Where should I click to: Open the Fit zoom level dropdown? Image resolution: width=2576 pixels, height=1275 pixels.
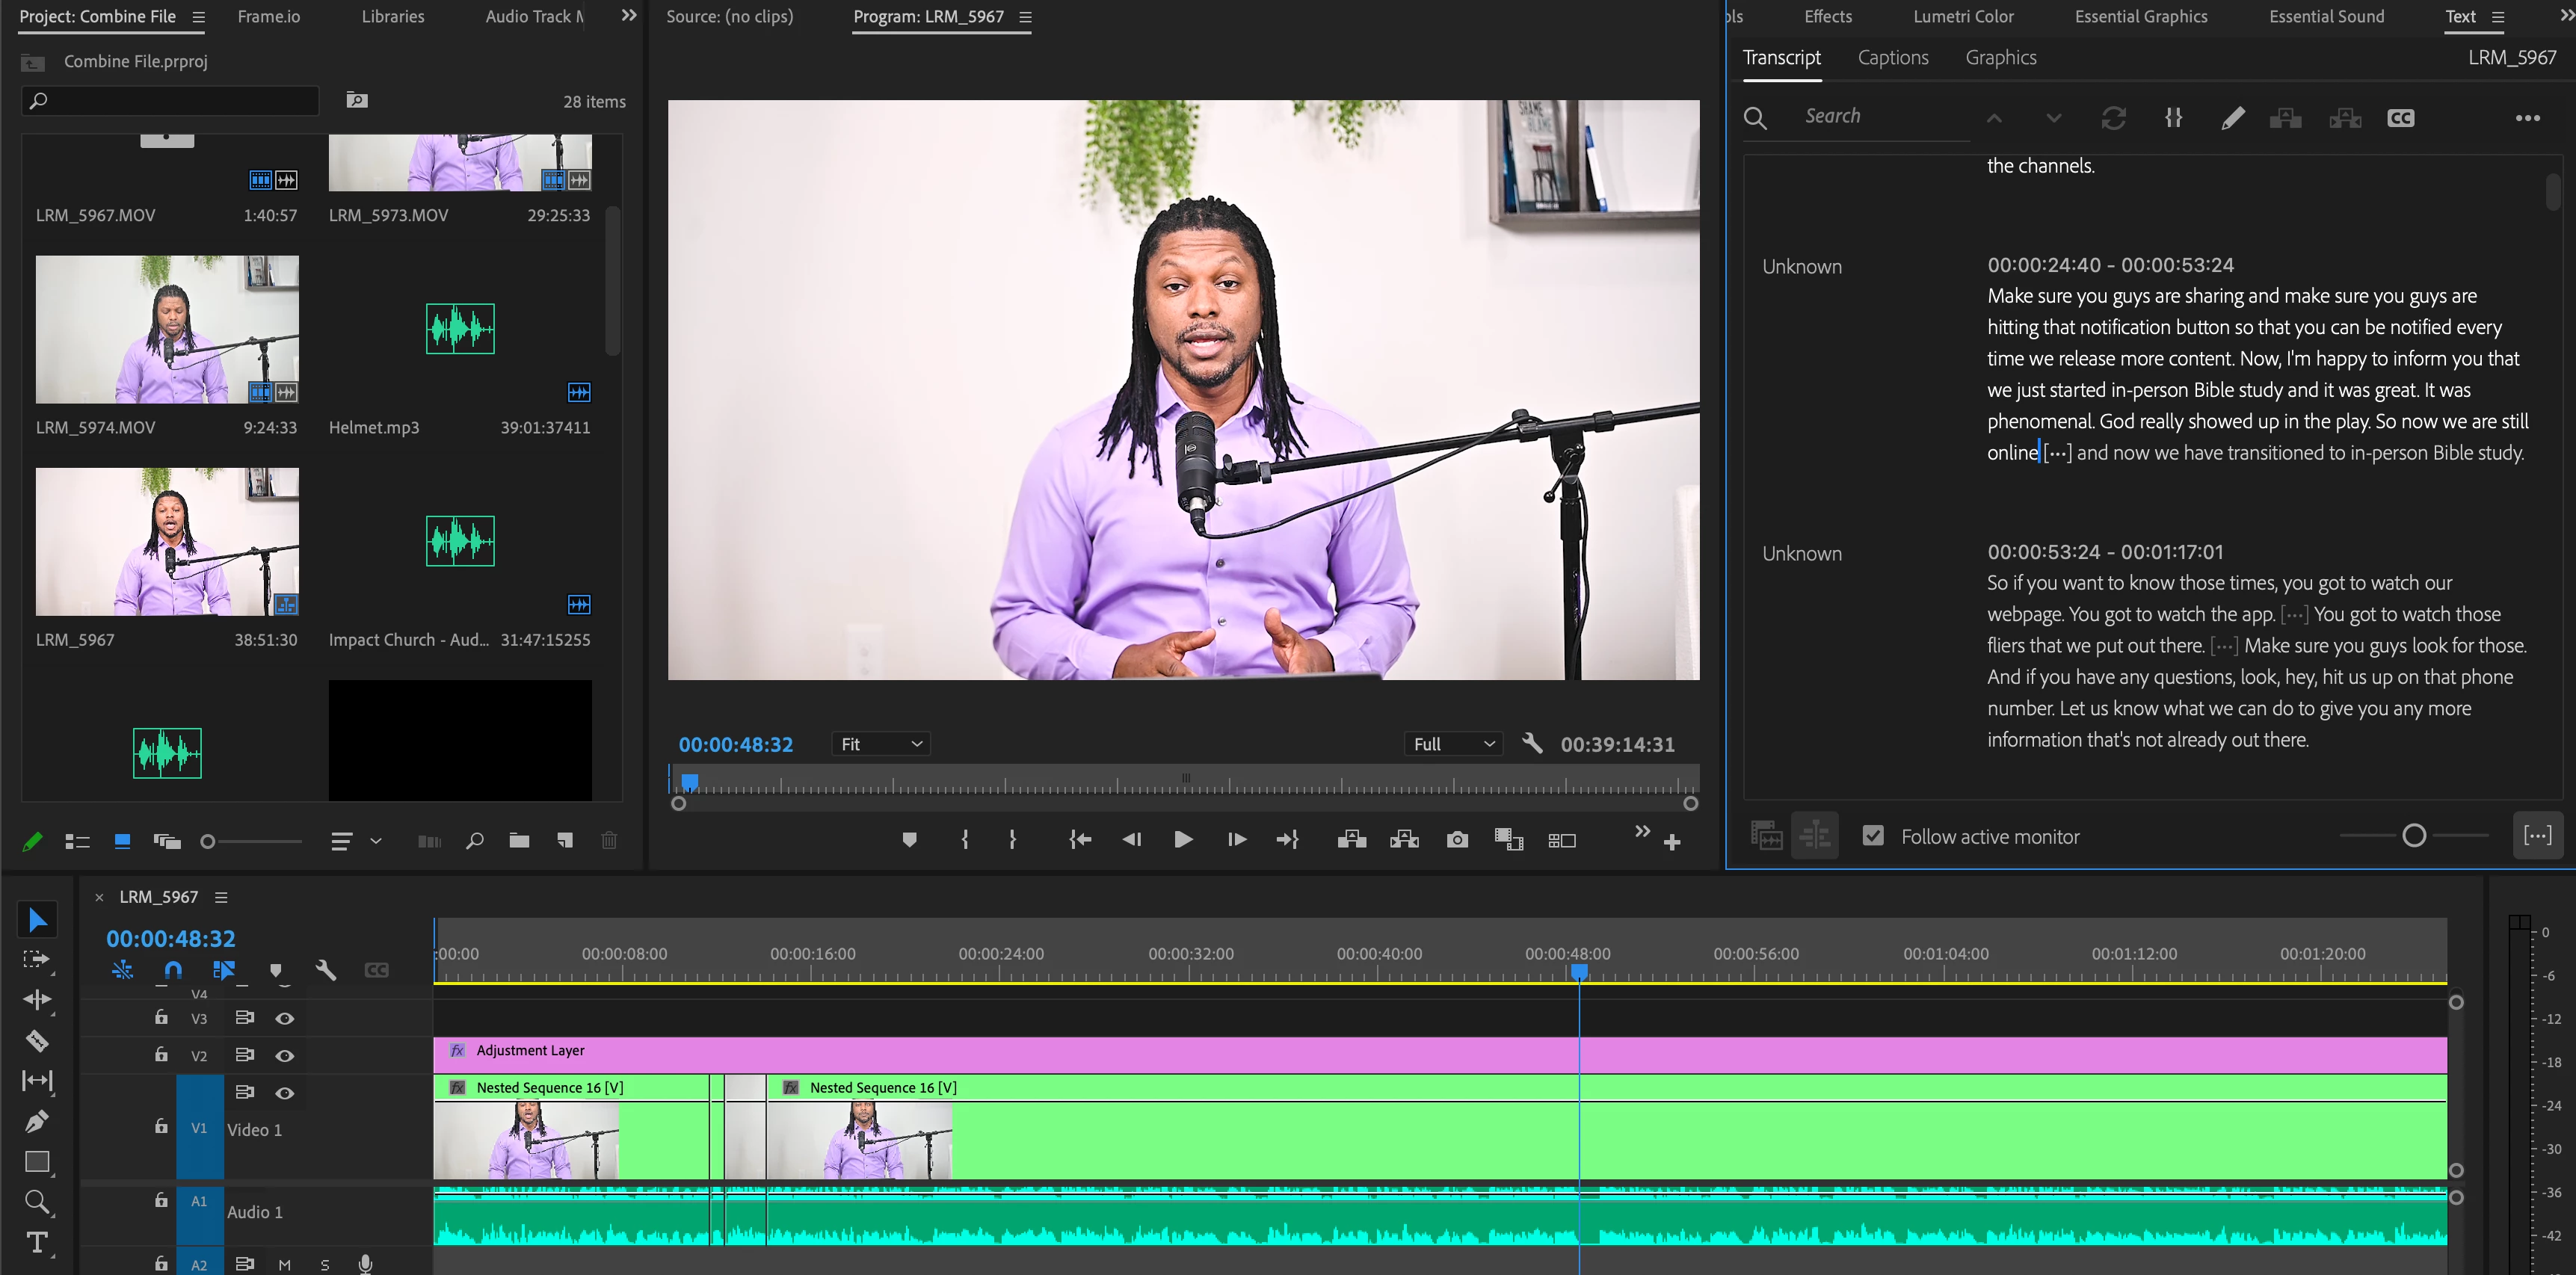coord(880,744)
